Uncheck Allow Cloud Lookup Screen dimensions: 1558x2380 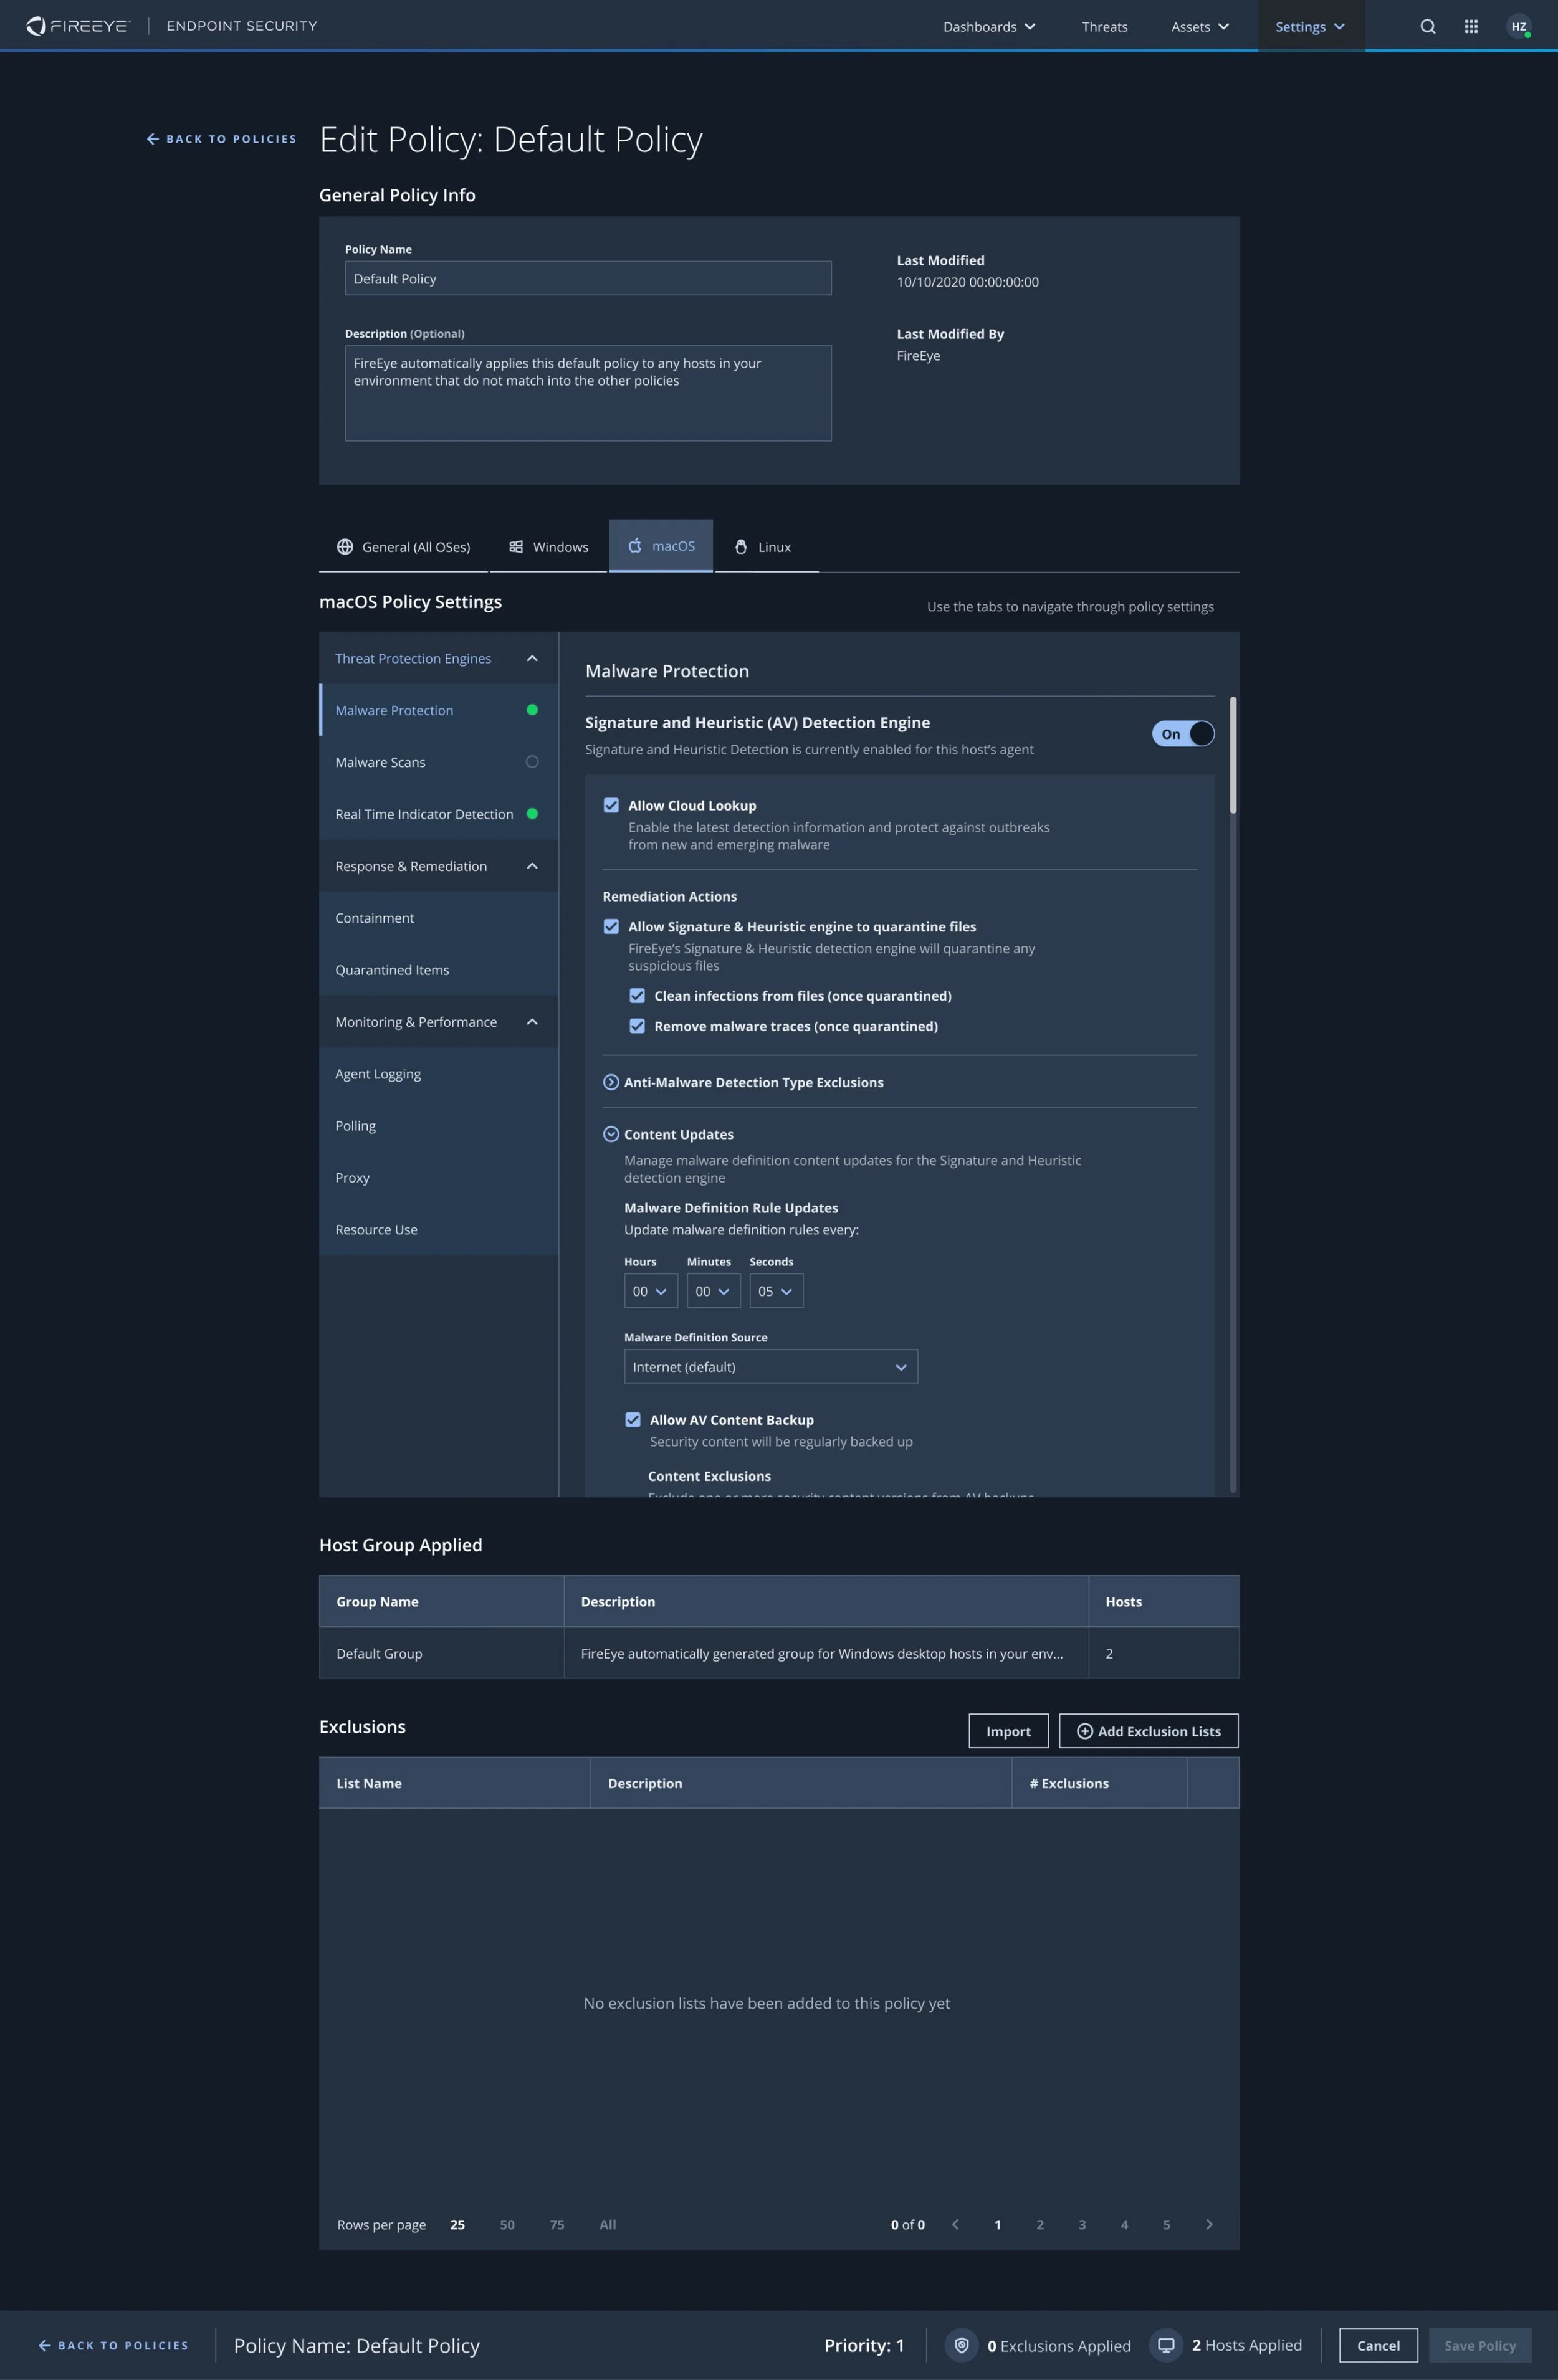click(x=611, y=805)
